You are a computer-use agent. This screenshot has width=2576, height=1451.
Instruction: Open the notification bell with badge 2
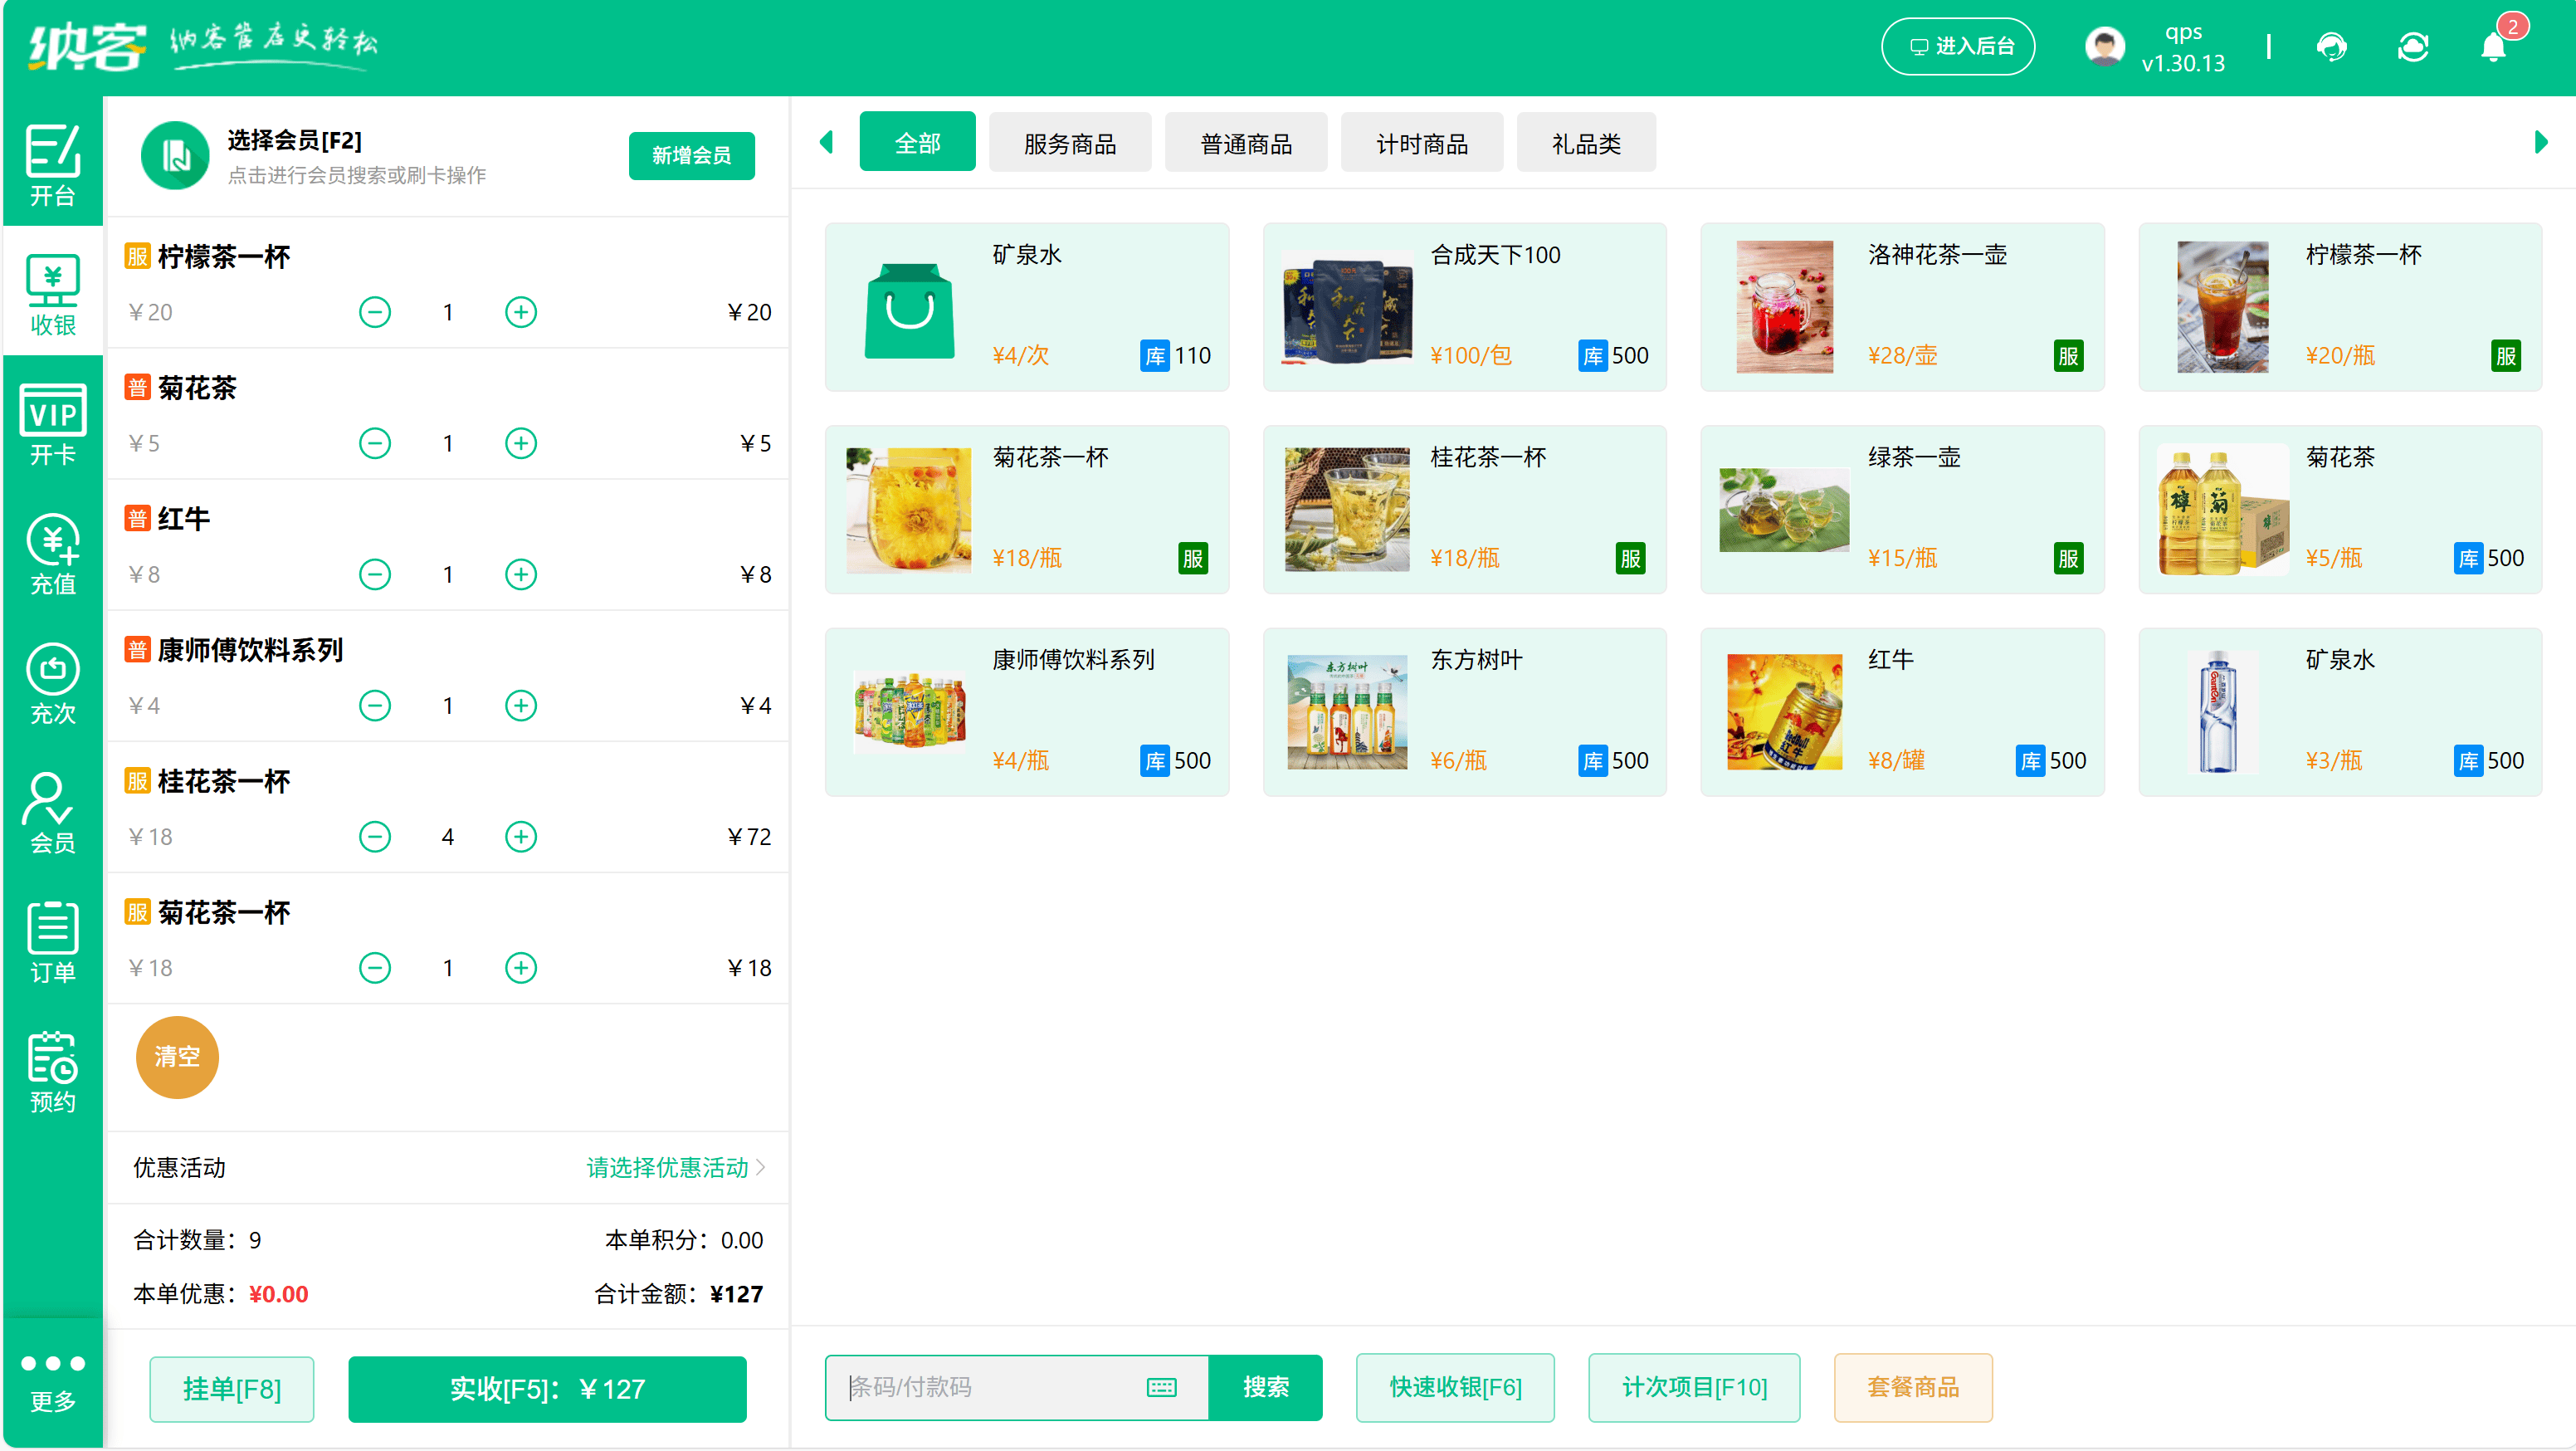[2492, 46]
